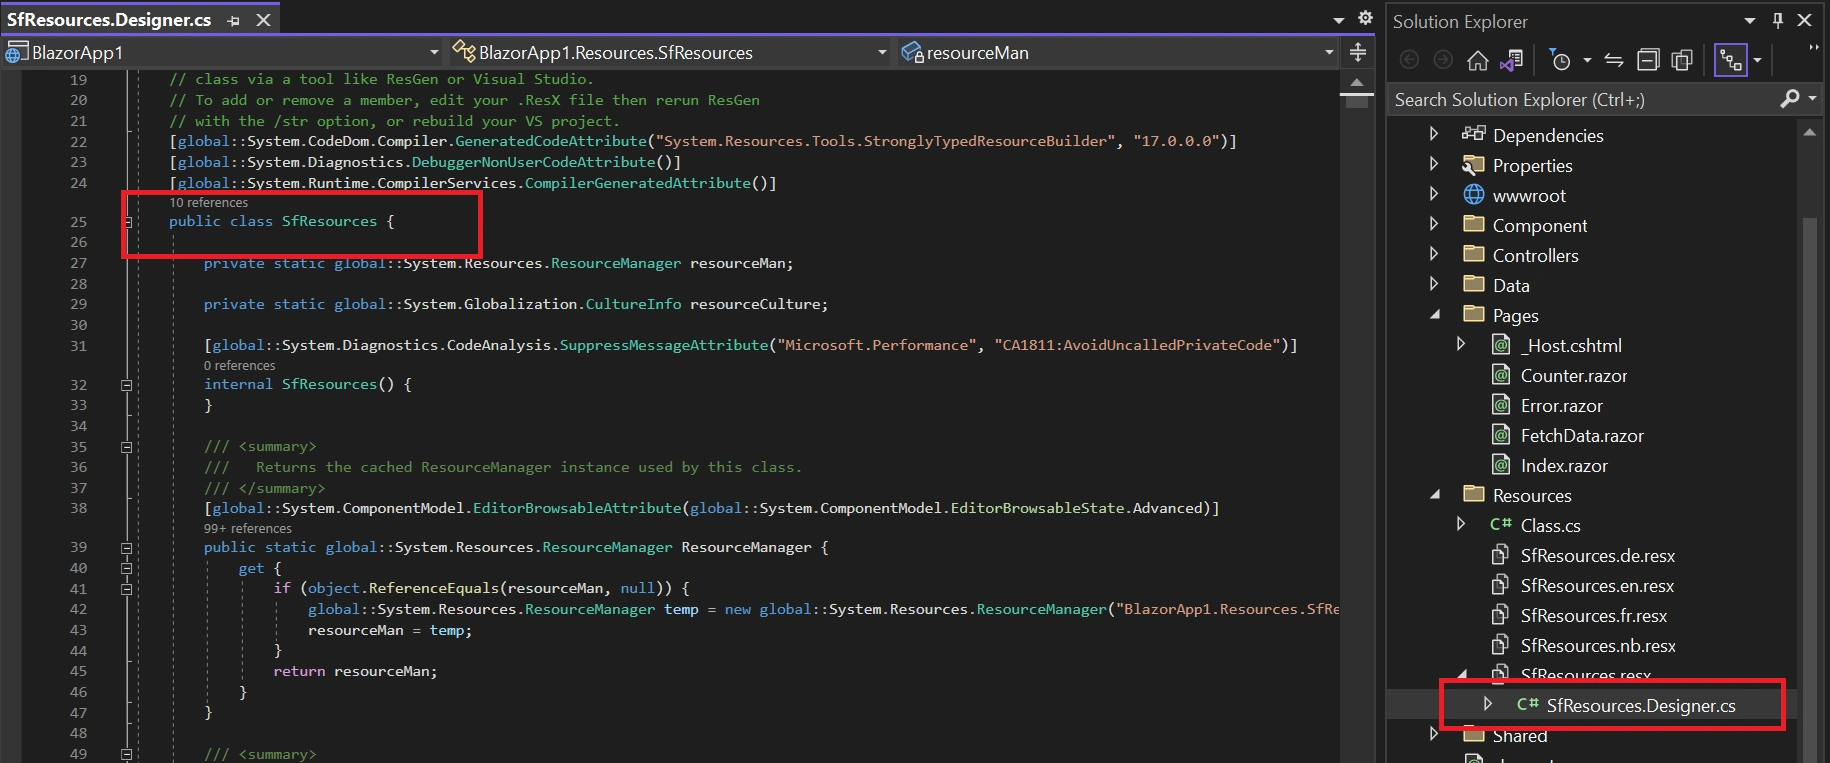Click the Home icon in Solution Explorer
The width and height of the screenshot is (1830, 763).
1477,61
